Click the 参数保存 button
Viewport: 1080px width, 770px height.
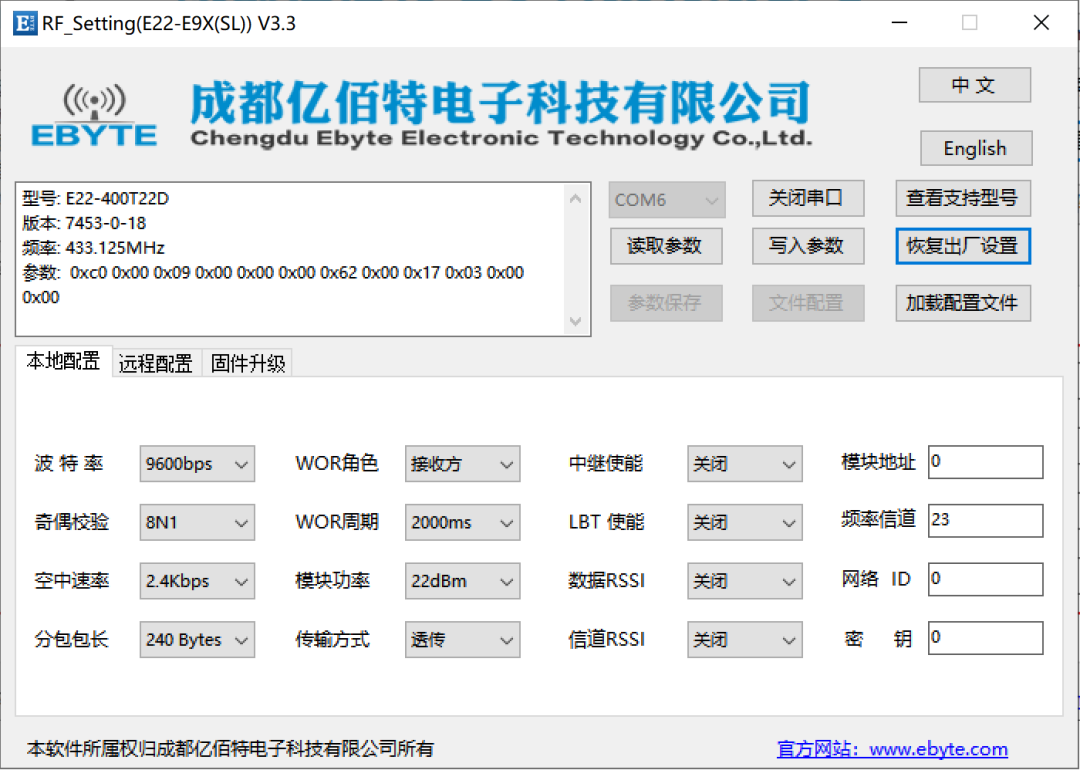(665, 303)
